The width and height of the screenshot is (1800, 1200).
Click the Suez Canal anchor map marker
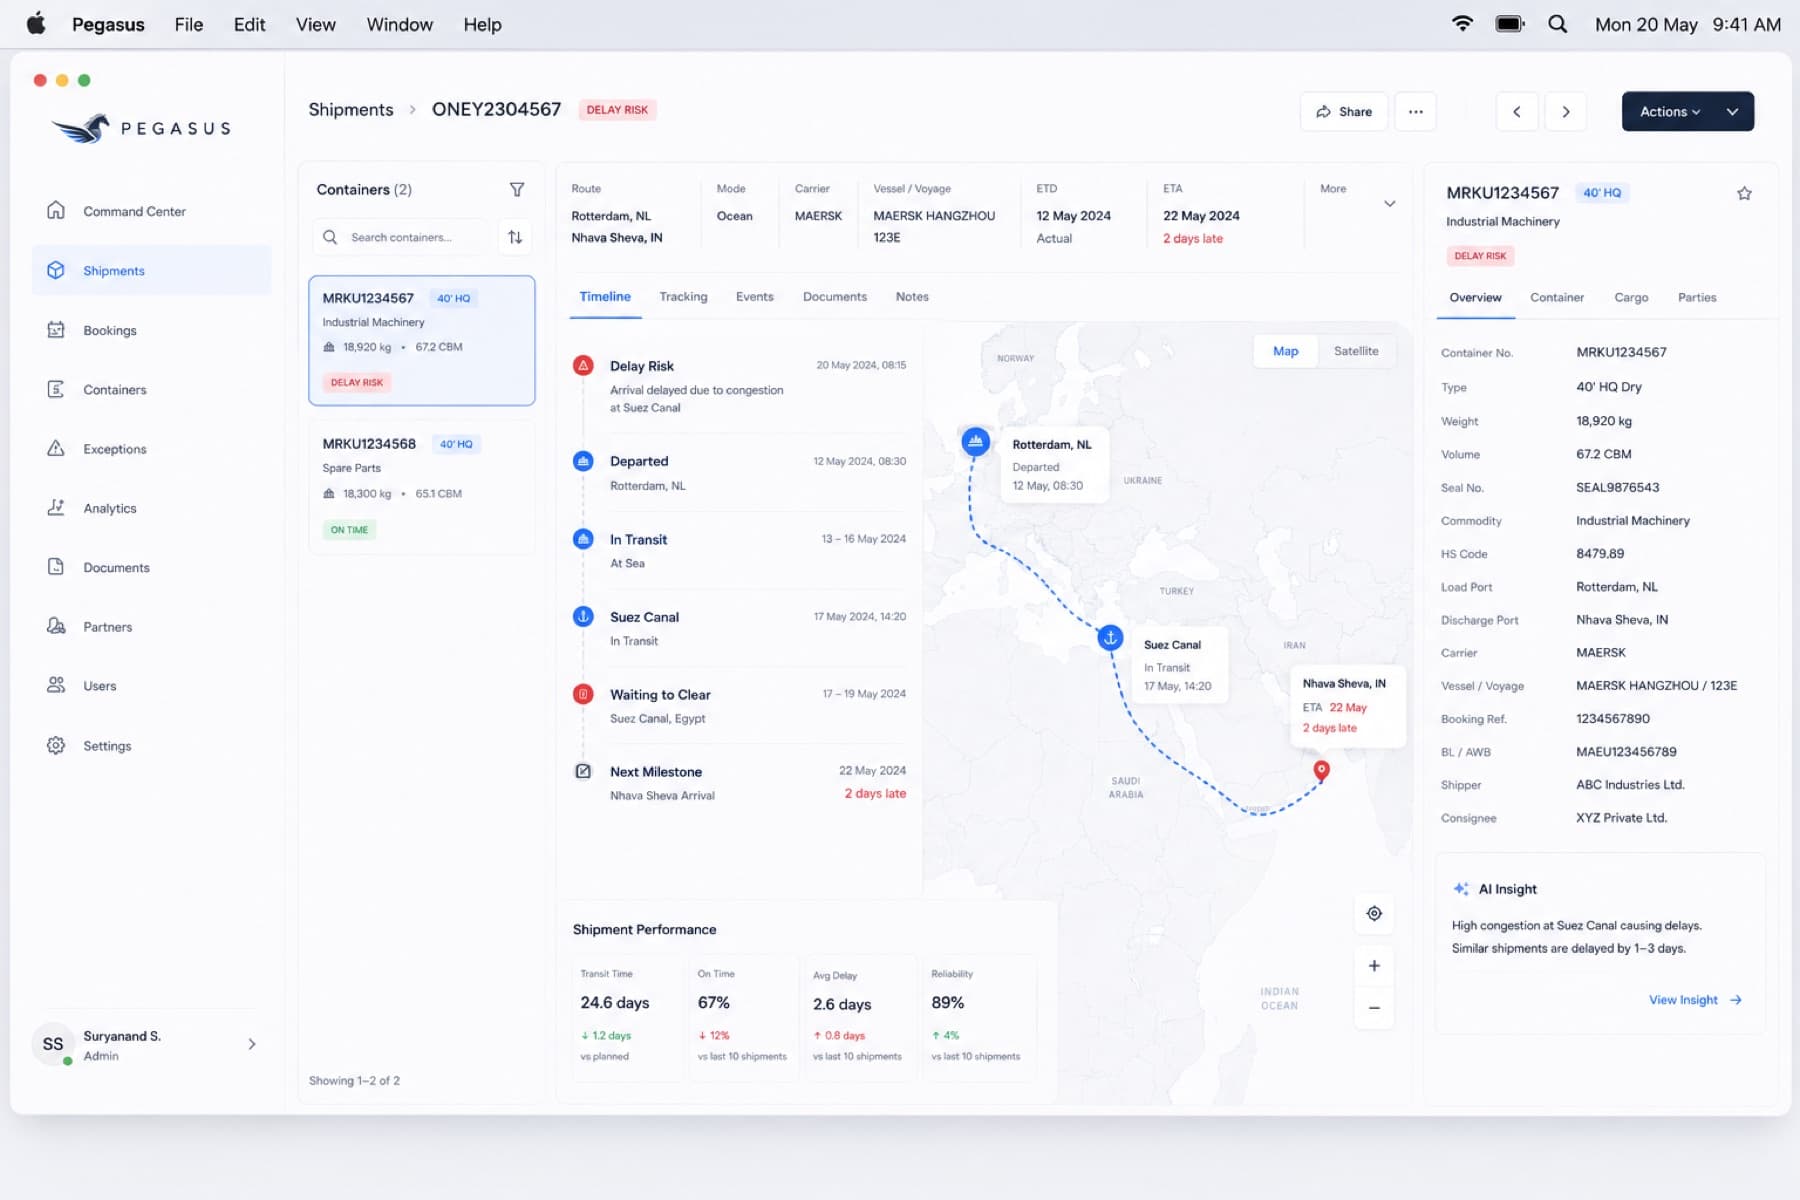(1110, 638)
